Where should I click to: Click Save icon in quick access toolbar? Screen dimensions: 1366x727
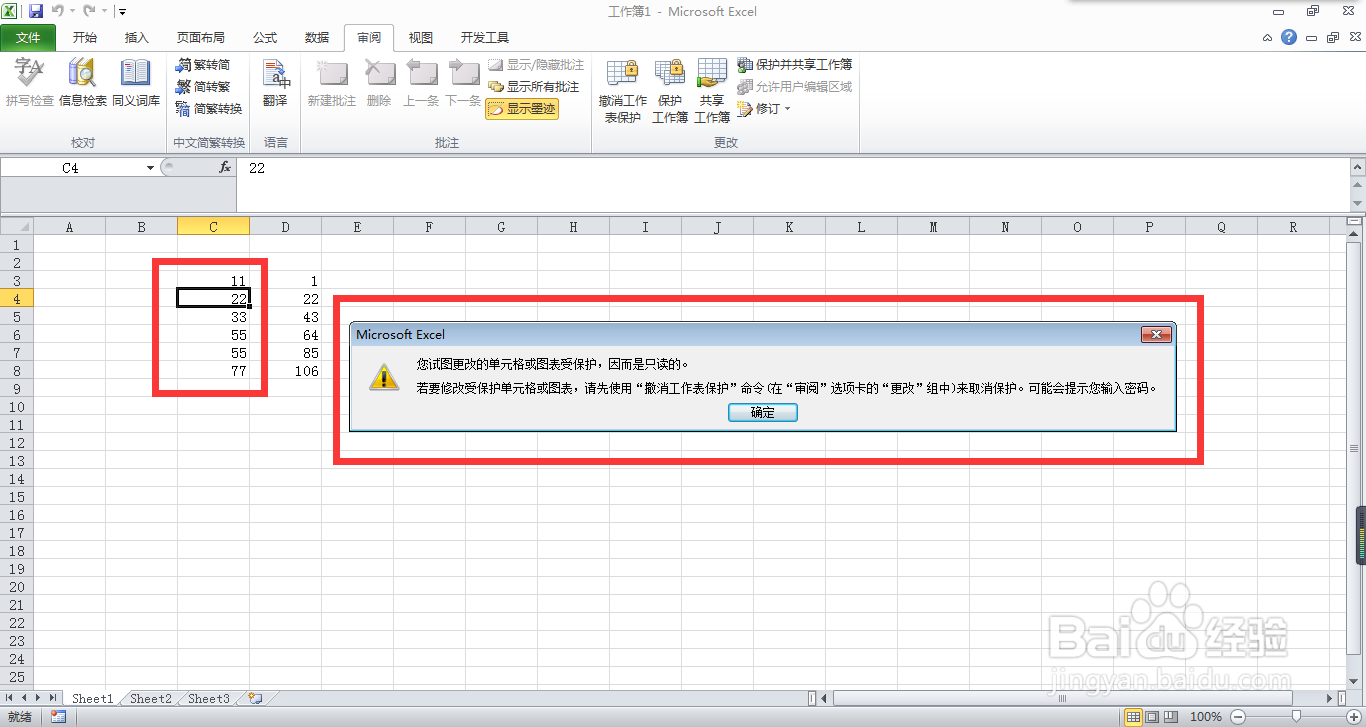coord(36,12)
